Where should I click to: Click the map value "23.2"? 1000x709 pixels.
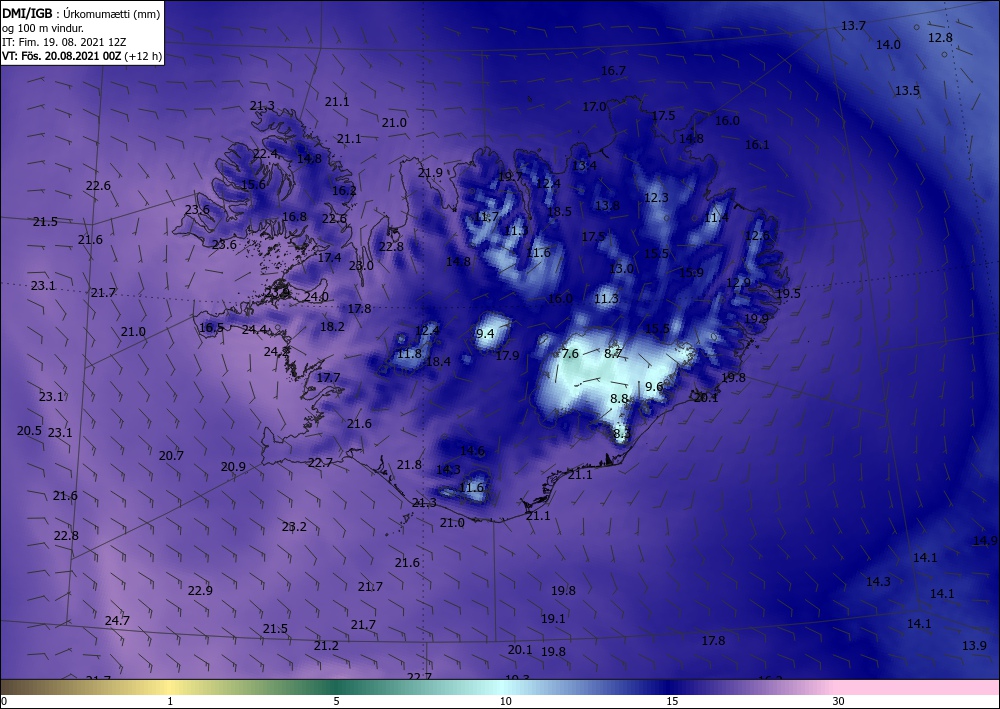point(294,527)
